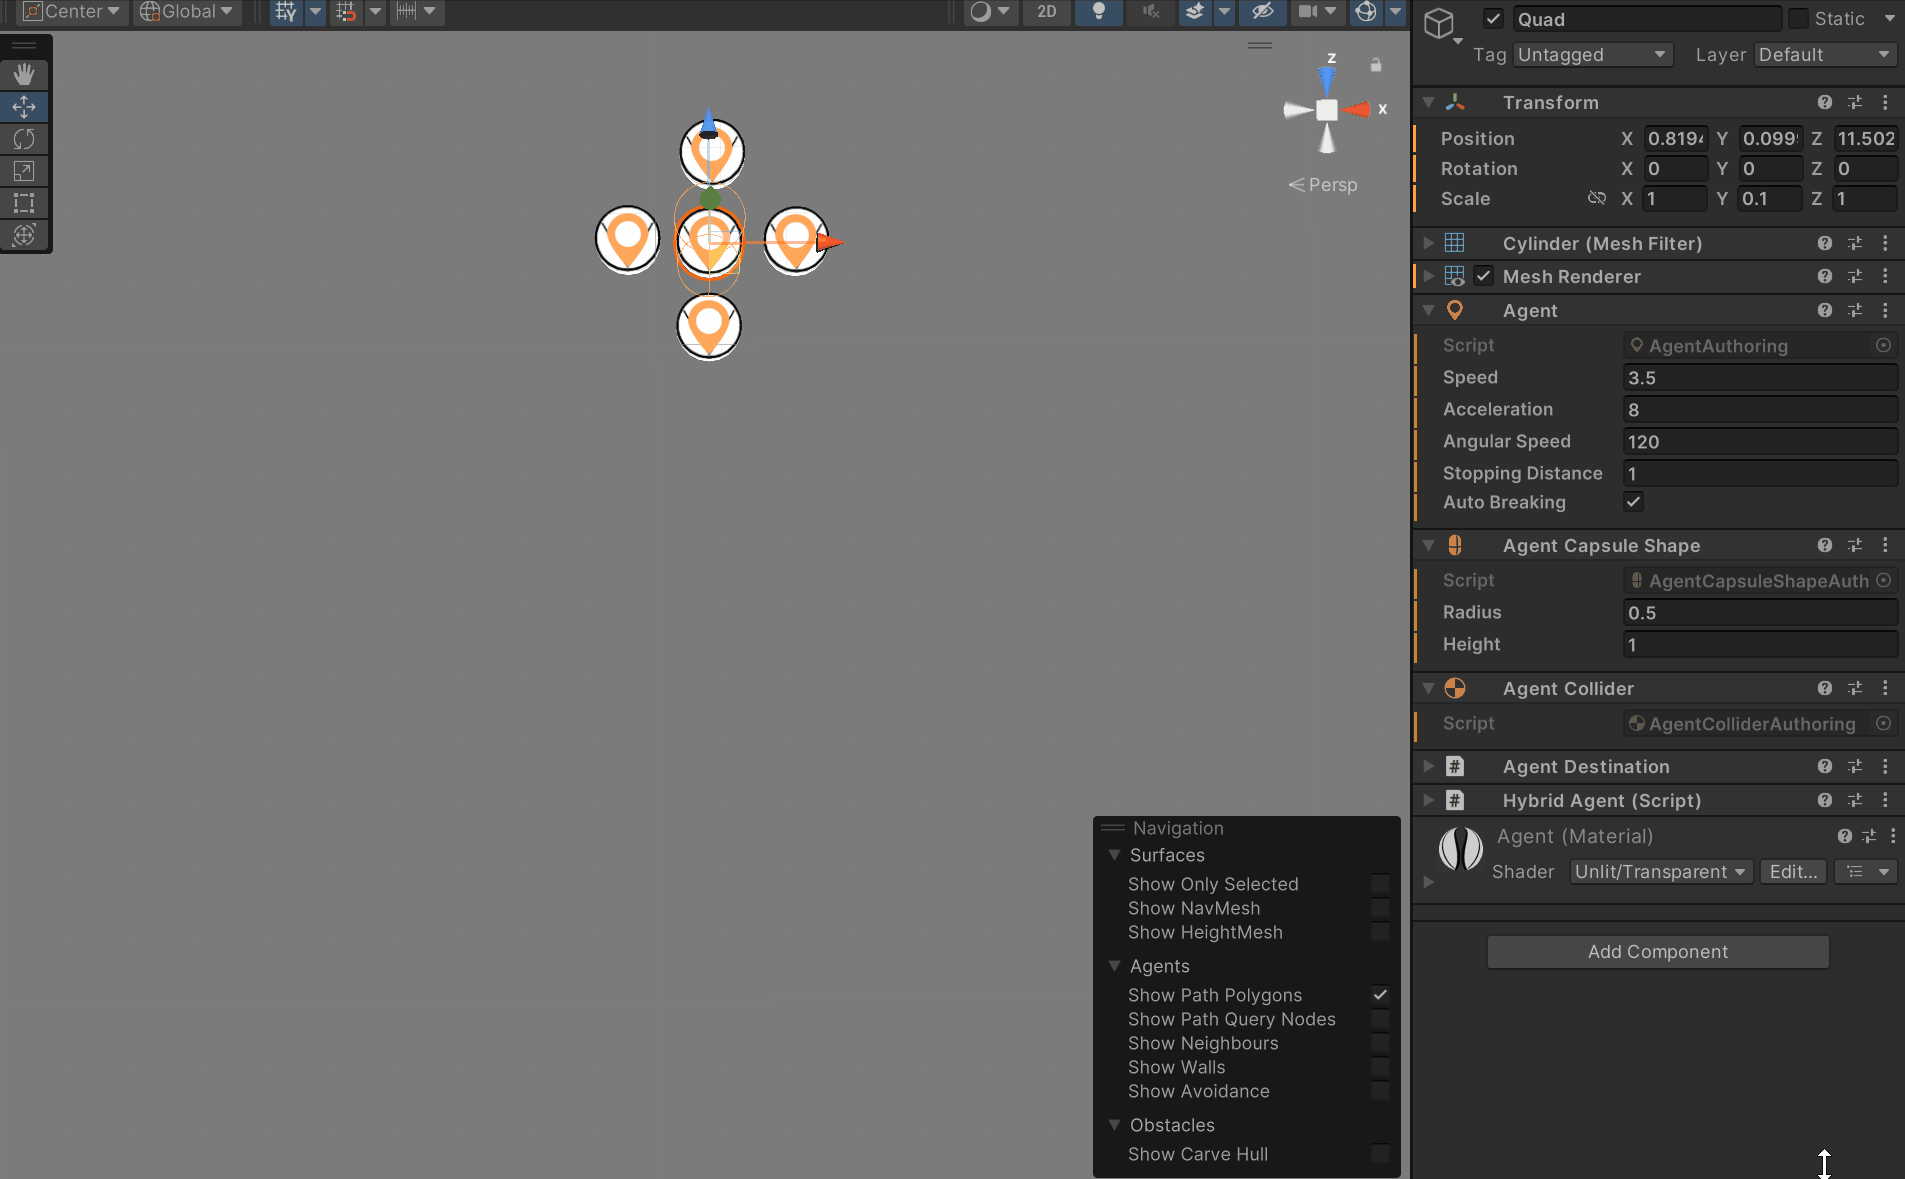Screen dimensions: 1905x1179
Task: Open scene camera settings icon
Action: [1307, 12]
